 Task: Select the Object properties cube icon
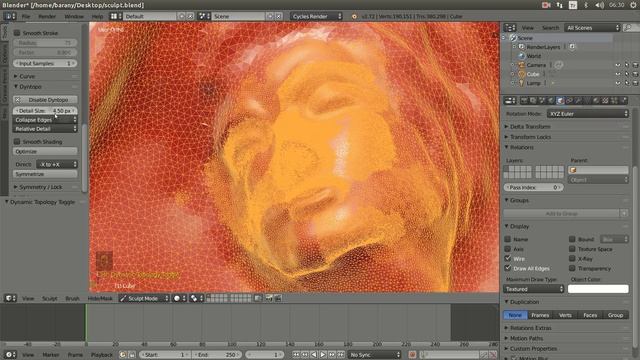(560, 100)
